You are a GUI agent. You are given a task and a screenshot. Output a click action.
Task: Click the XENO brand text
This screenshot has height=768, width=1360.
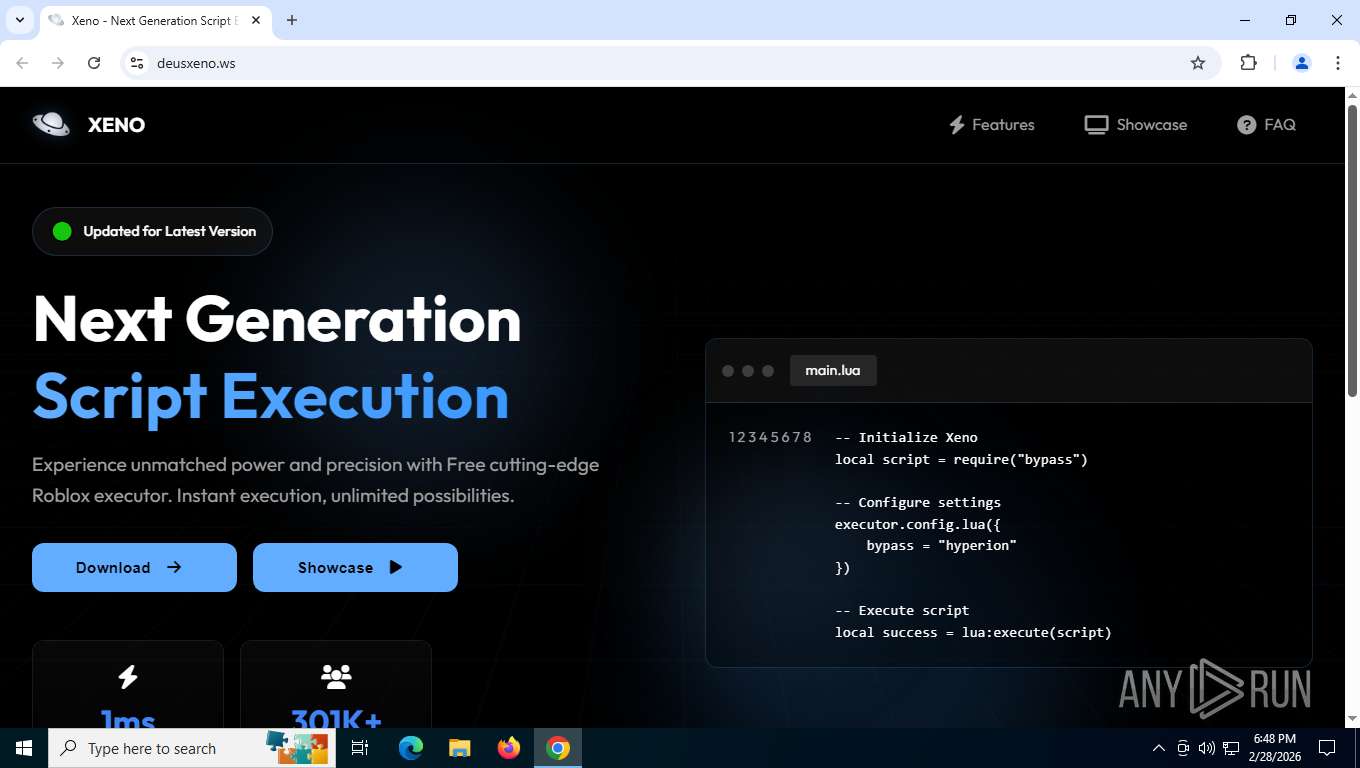116,125
